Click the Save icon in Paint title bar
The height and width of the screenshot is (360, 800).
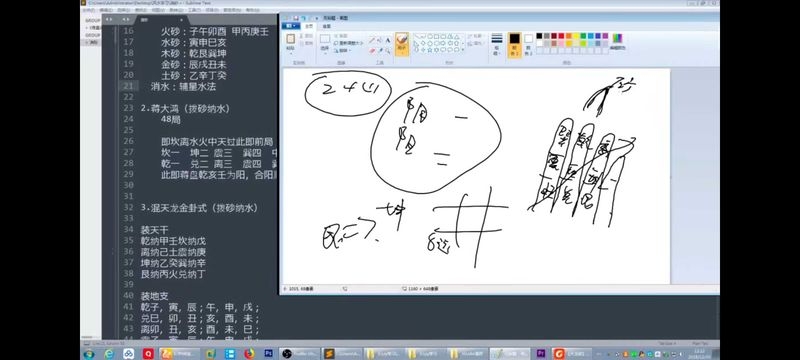tap(296, 18)
